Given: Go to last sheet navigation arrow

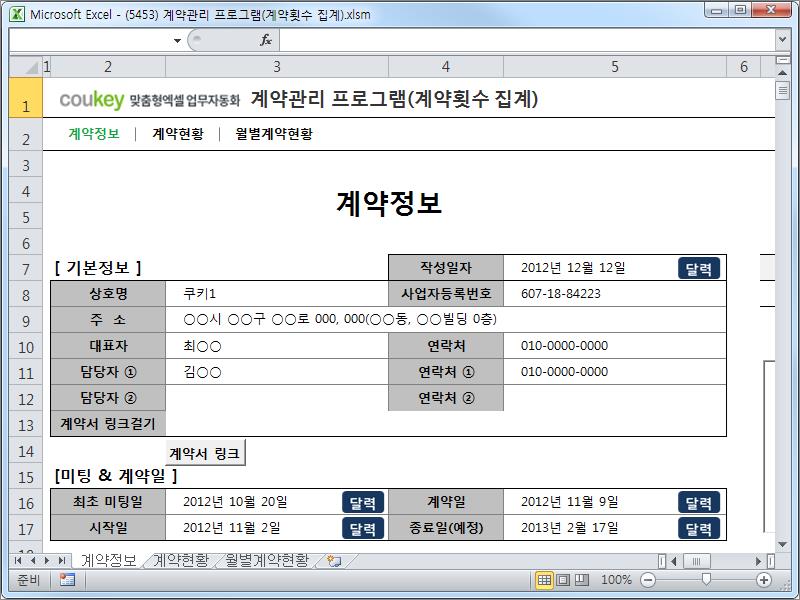Looking at the screenshot, I should (62, 561).
